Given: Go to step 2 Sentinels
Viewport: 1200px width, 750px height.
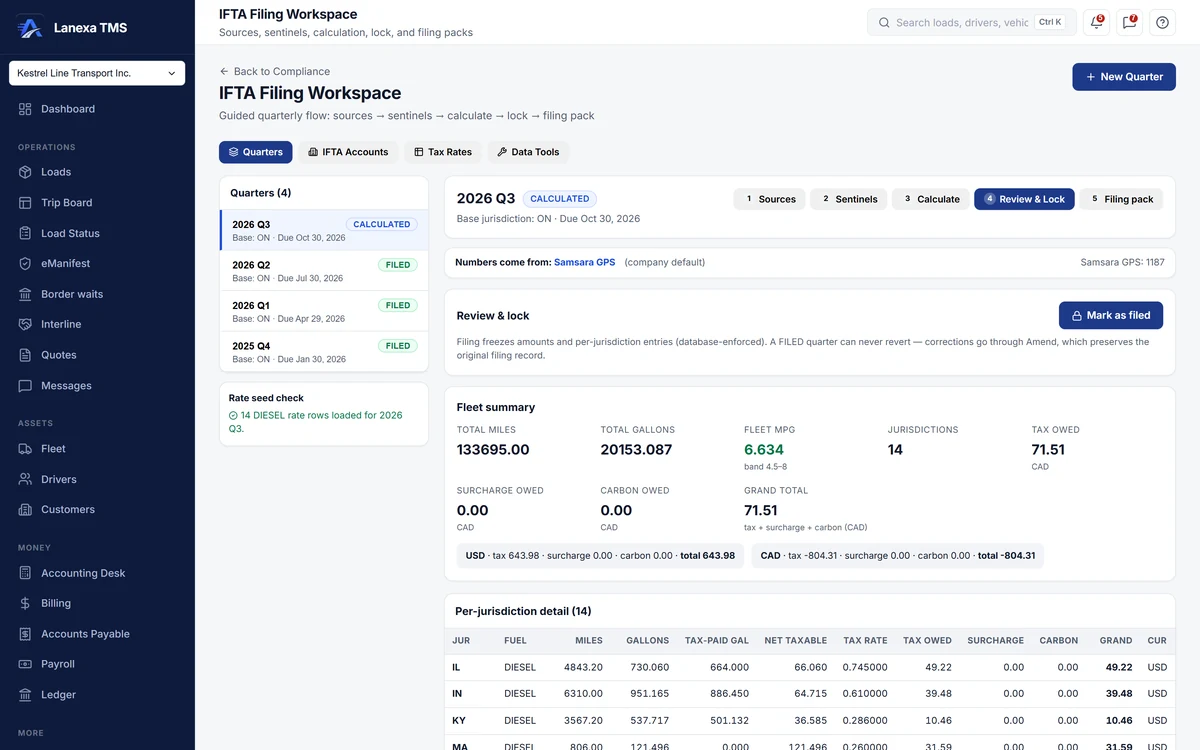Looking at the screenshot, I should pyautogui.click(x=849, y=199).
